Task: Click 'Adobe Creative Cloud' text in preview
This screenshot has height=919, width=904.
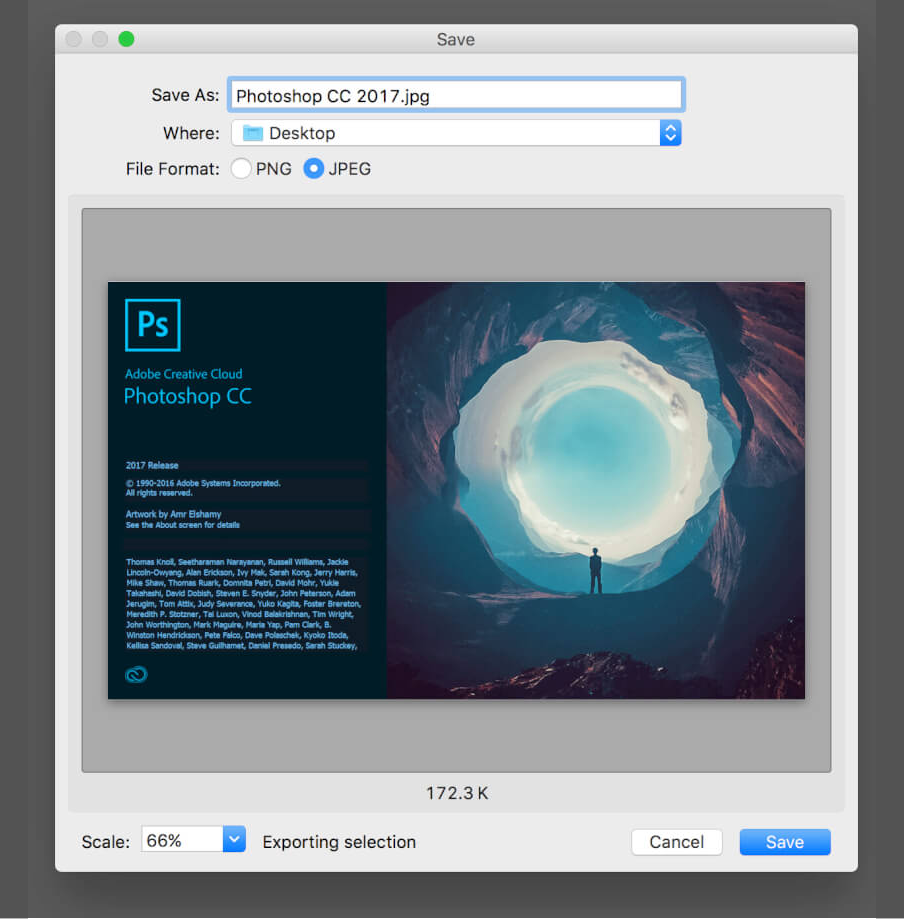Action: pyautogui.click(x=183, y=374)
